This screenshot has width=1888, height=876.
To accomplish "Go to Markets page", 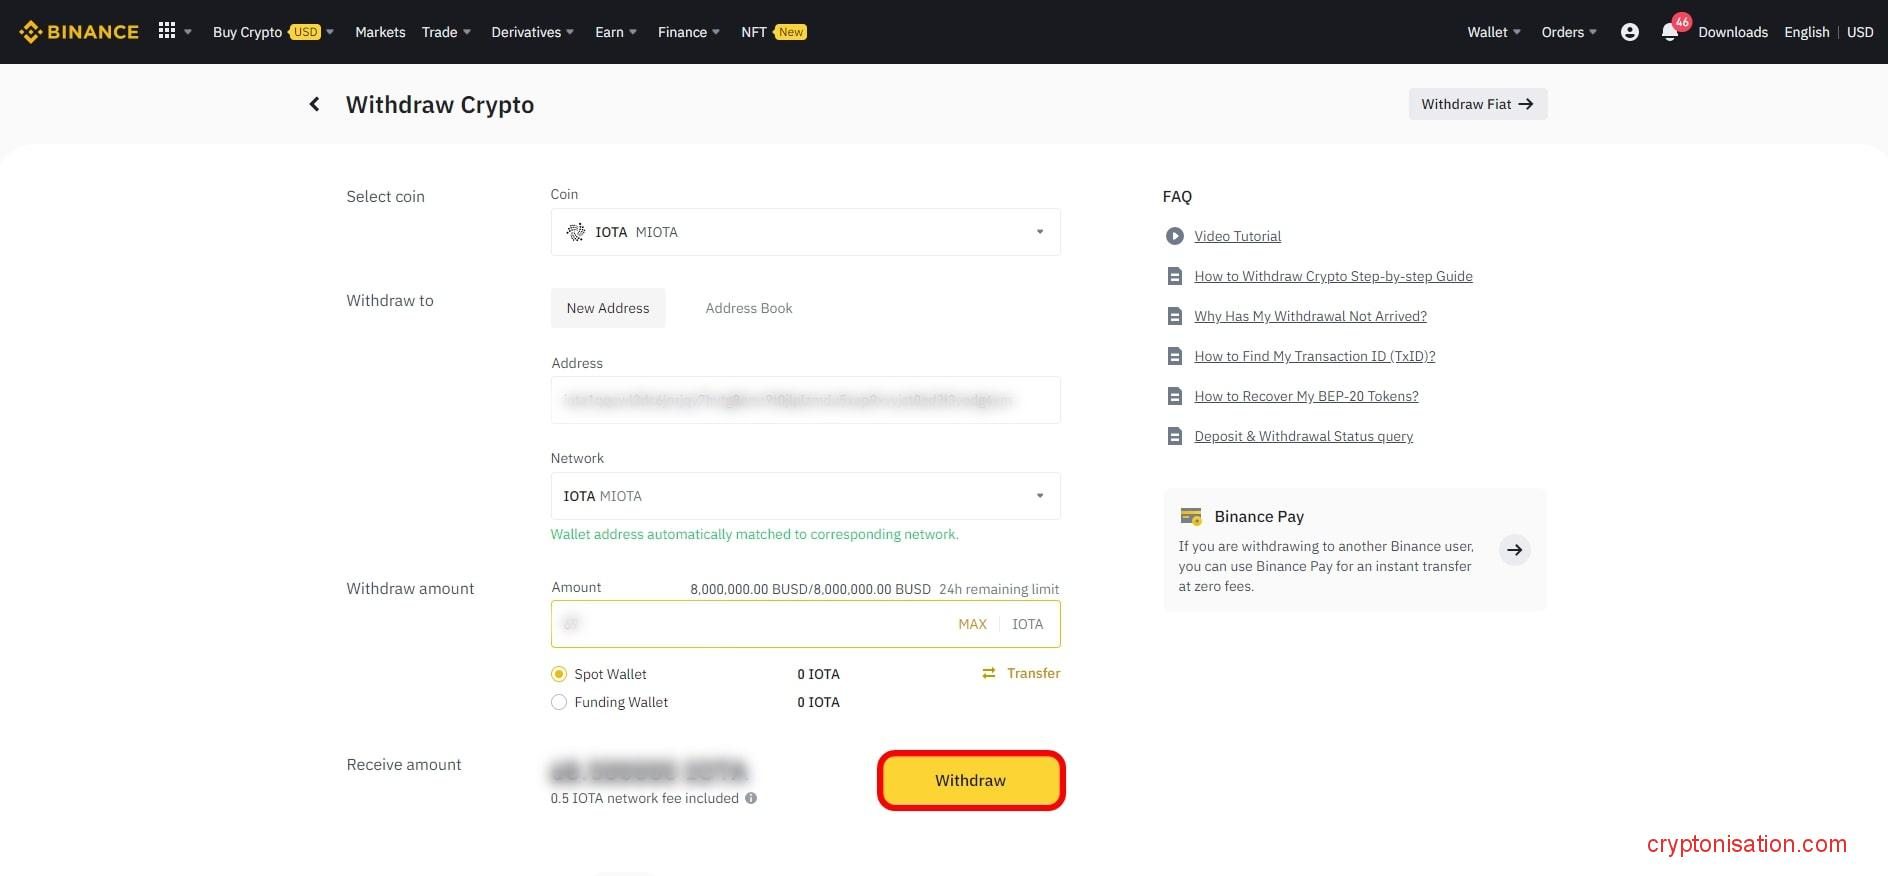I will click(380, 32).
